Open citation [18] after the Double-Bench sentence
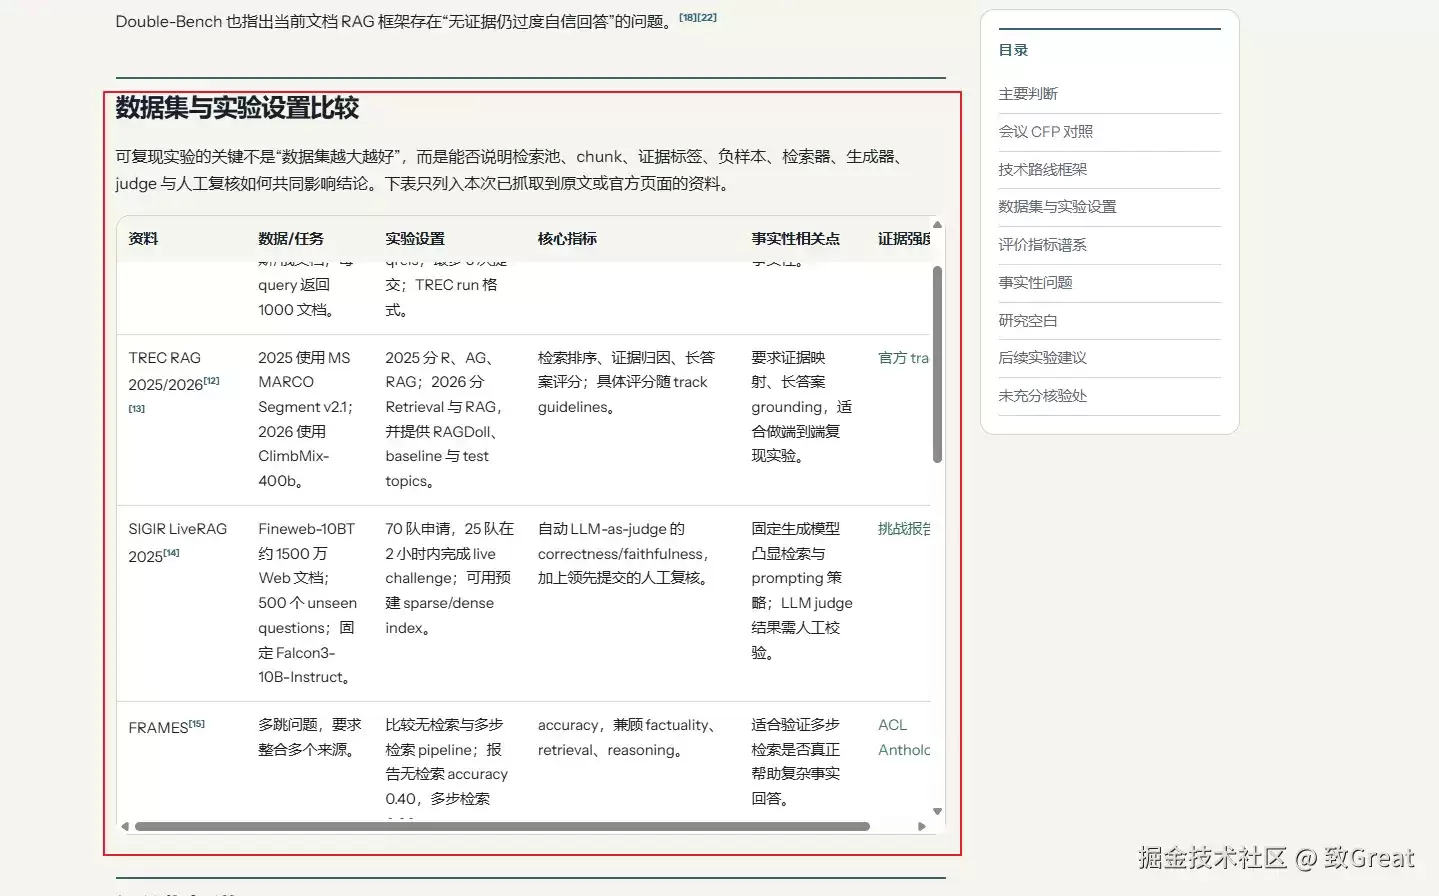1439x896 pixels. (688, 17)
